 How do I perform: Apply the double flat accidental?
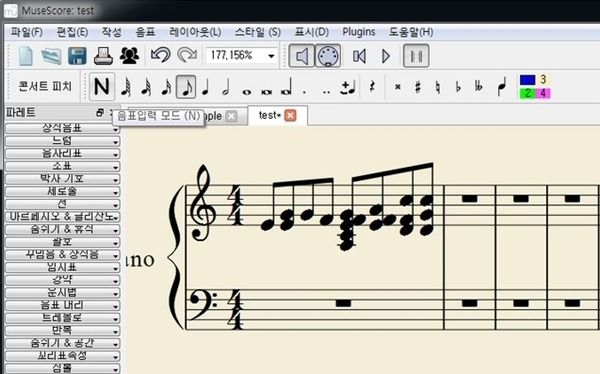(x=478, y=87)
